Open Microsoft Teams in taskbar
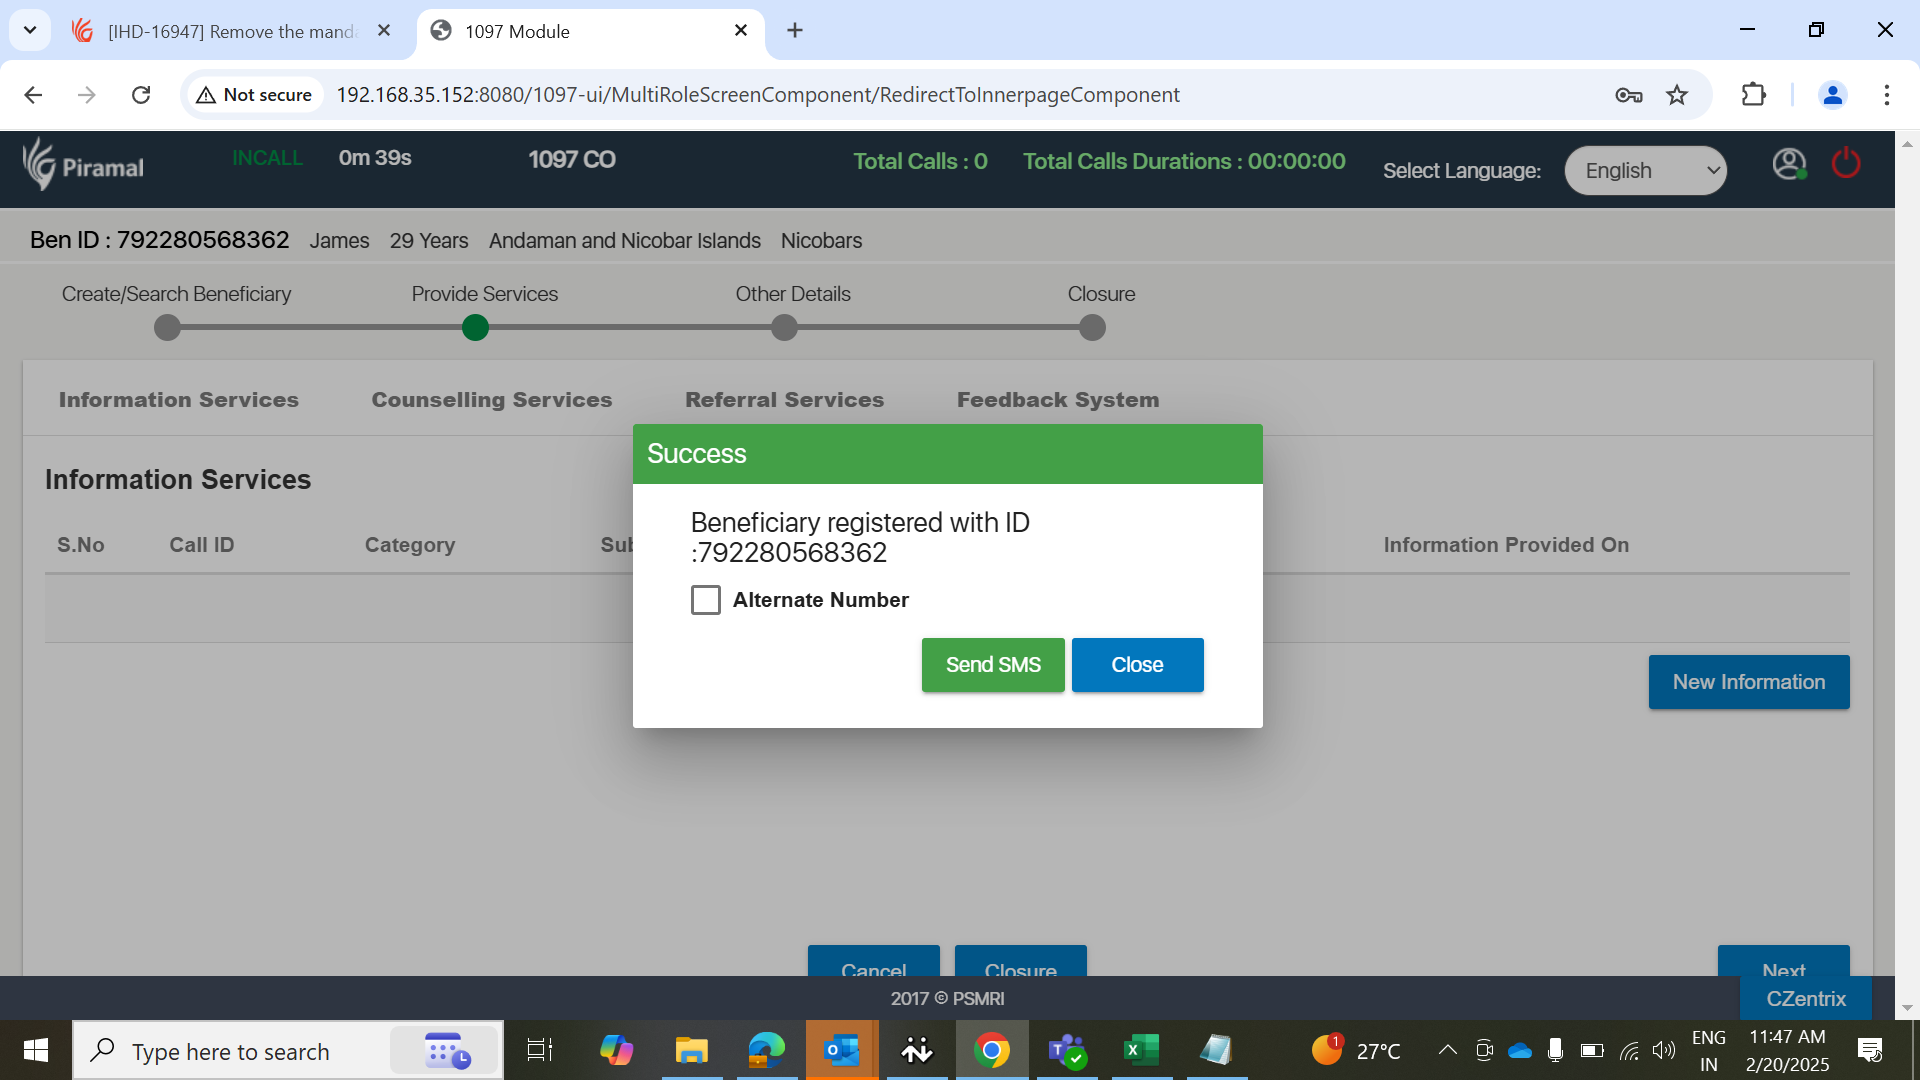Image resolution: width=1920 pixels, height=1080 pixels. 1066,1050
